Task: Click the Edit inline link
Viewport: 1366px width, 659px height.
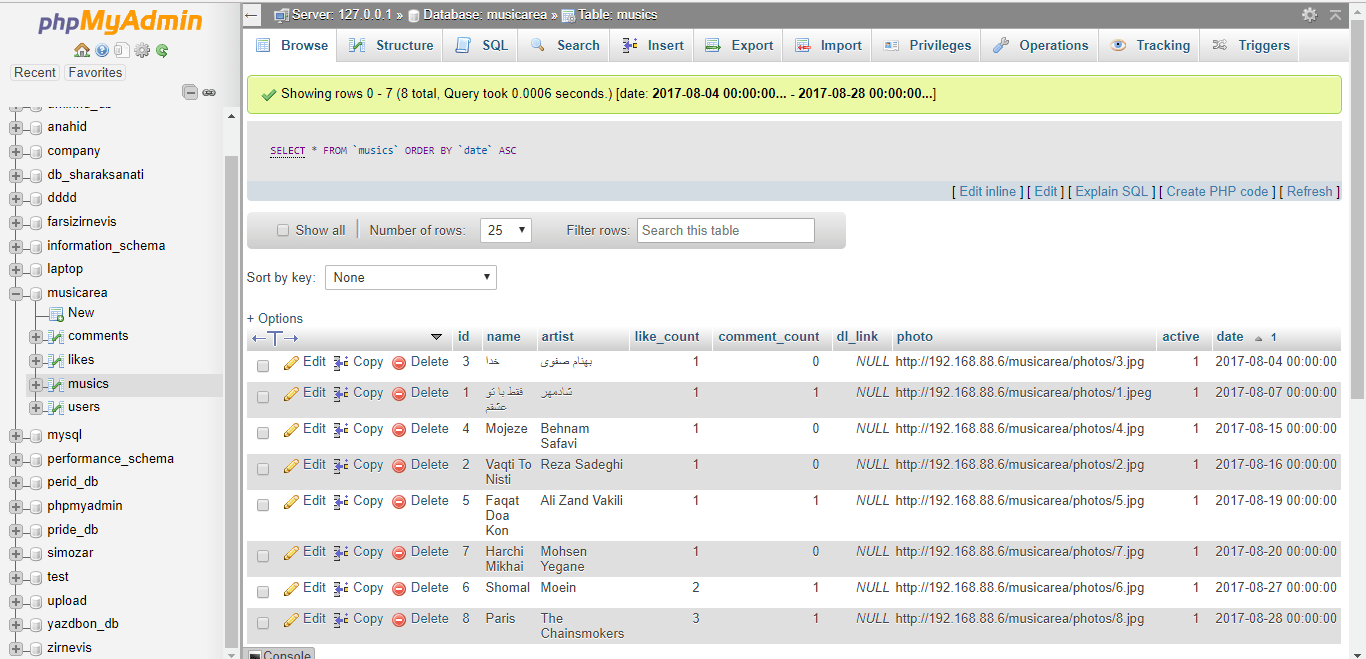Action: pos(987,191)
